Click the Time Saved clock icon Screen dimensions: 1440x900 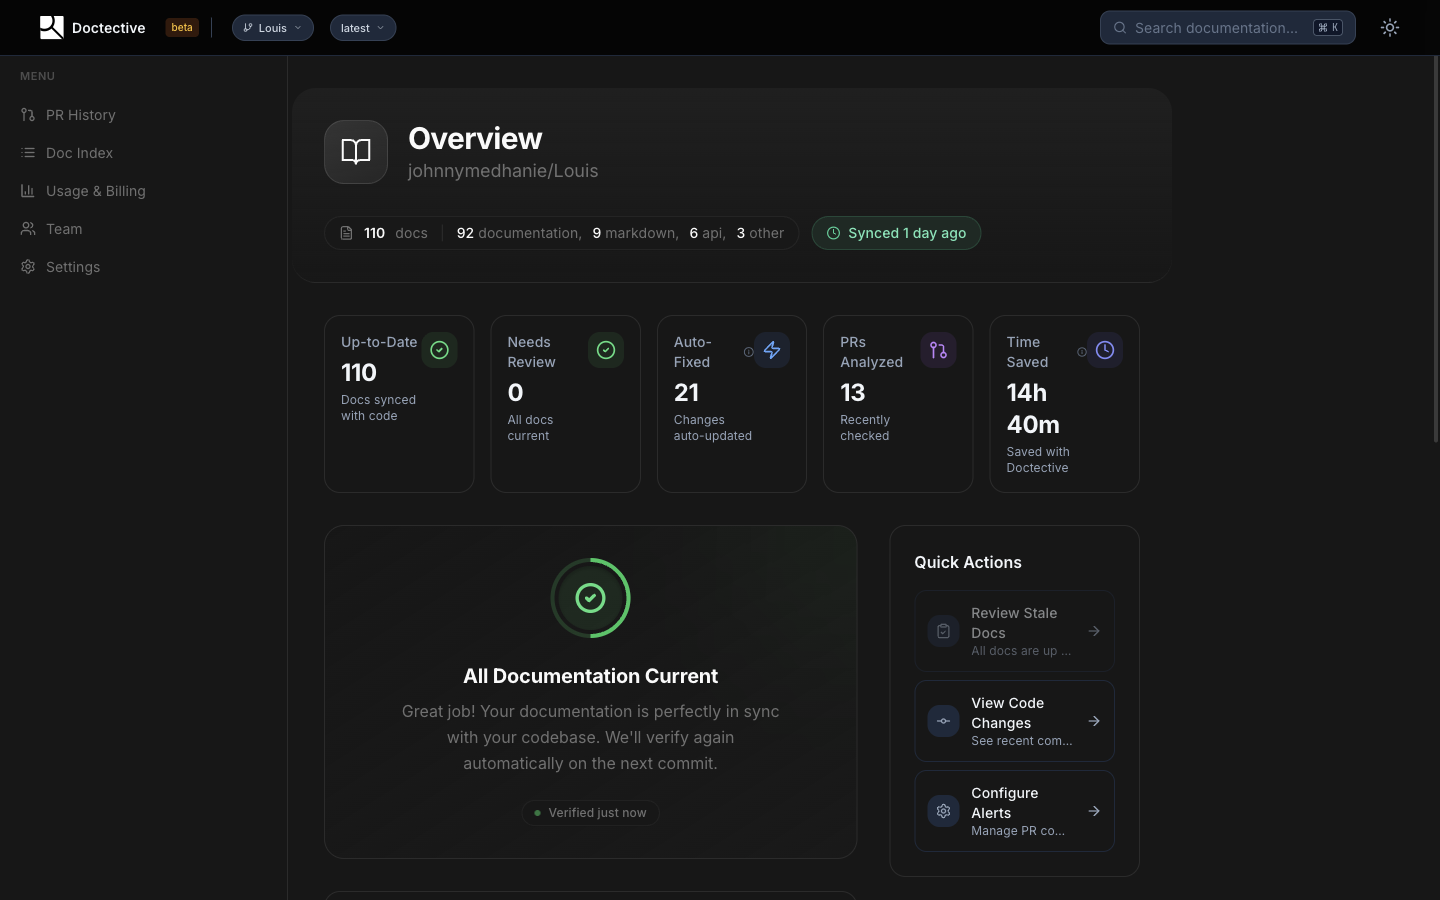click(1105, 350)
